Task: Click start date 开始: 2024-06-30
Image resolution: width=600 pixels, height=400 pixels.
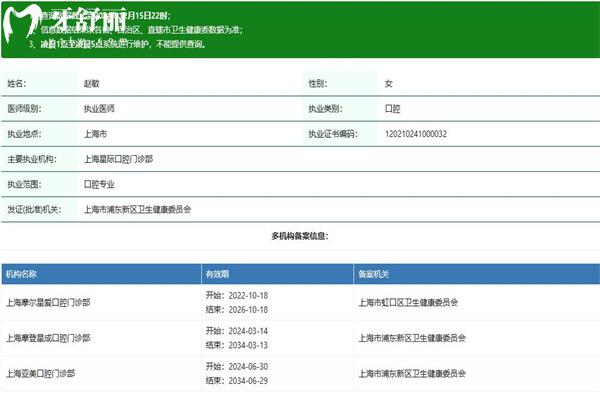Action: pos(236,367)
